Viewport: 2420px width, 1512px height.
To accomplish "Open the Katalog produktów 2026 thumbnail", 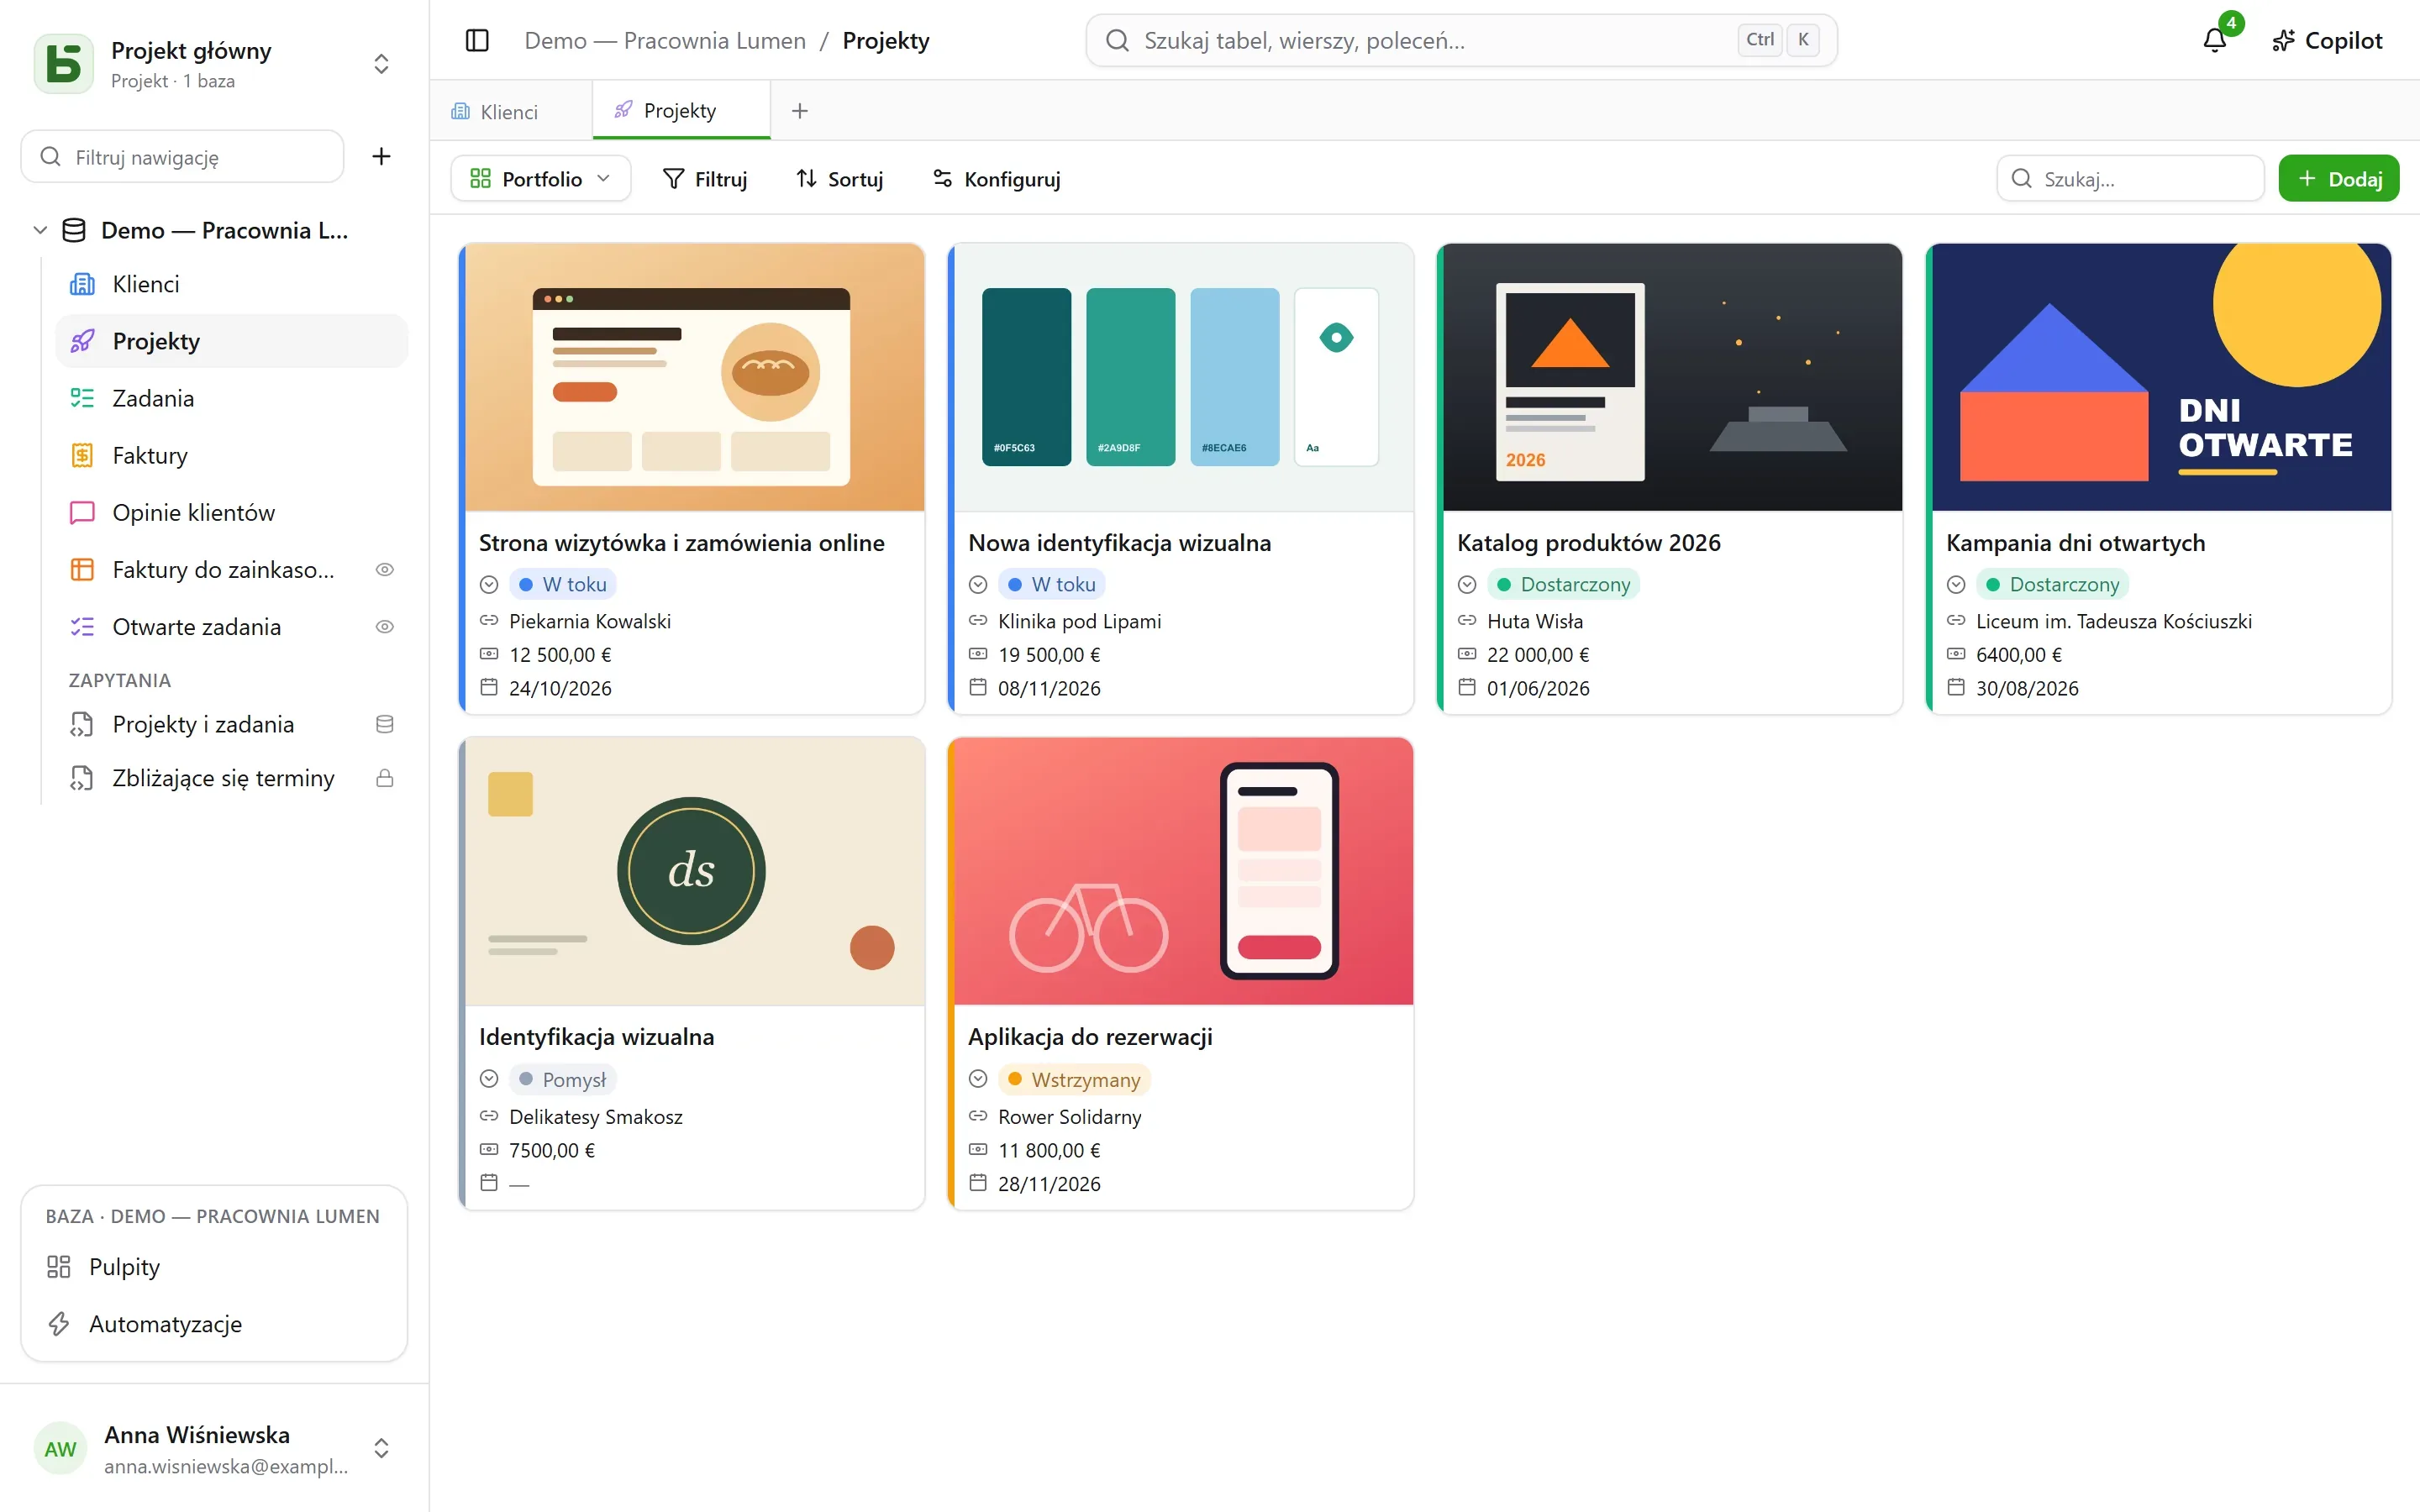I will 1672,377.
